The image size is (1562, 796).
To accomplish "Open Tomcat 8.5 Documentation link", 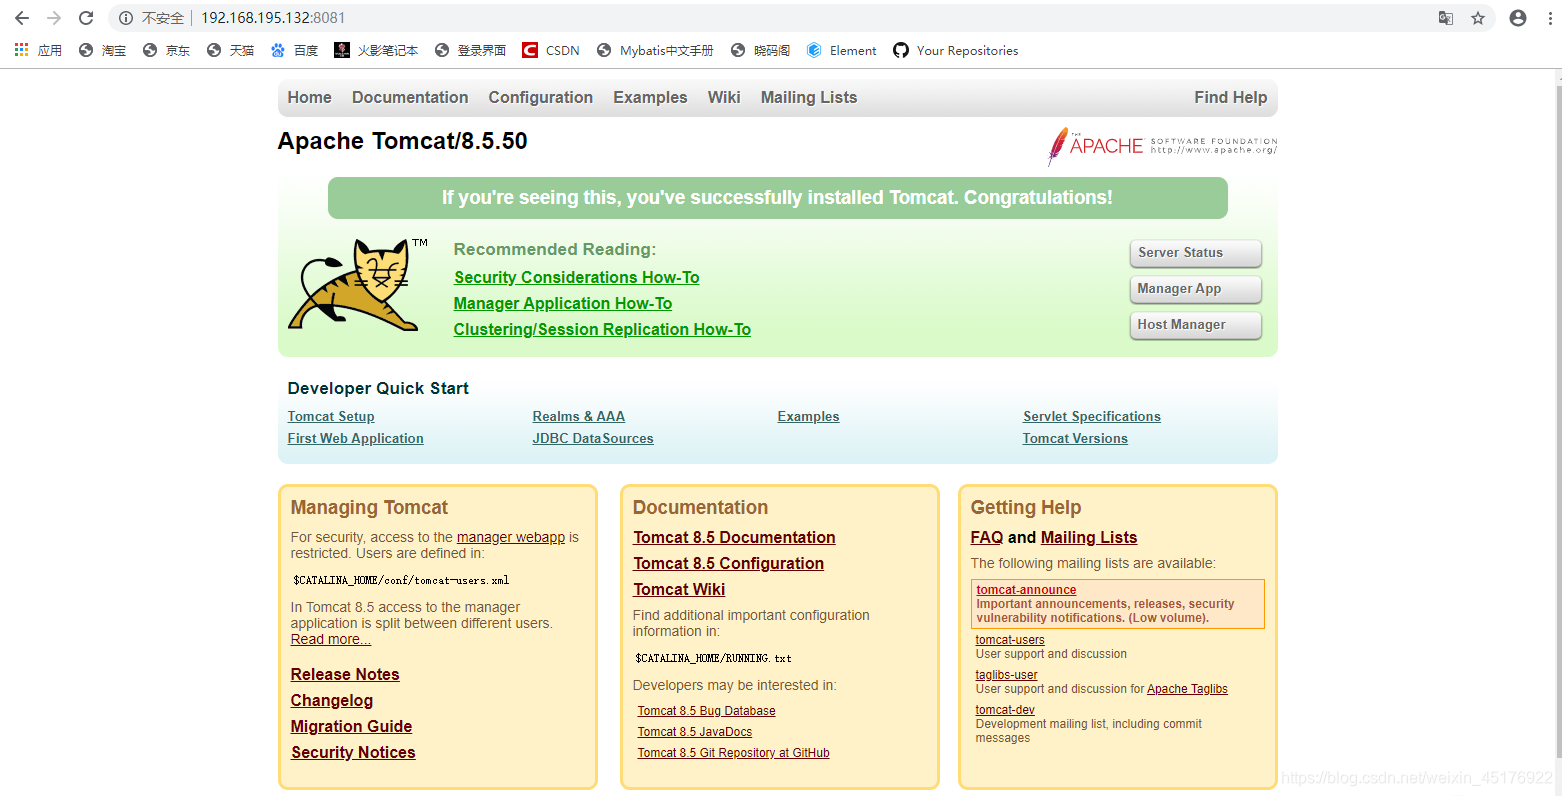I will point(734,538).
